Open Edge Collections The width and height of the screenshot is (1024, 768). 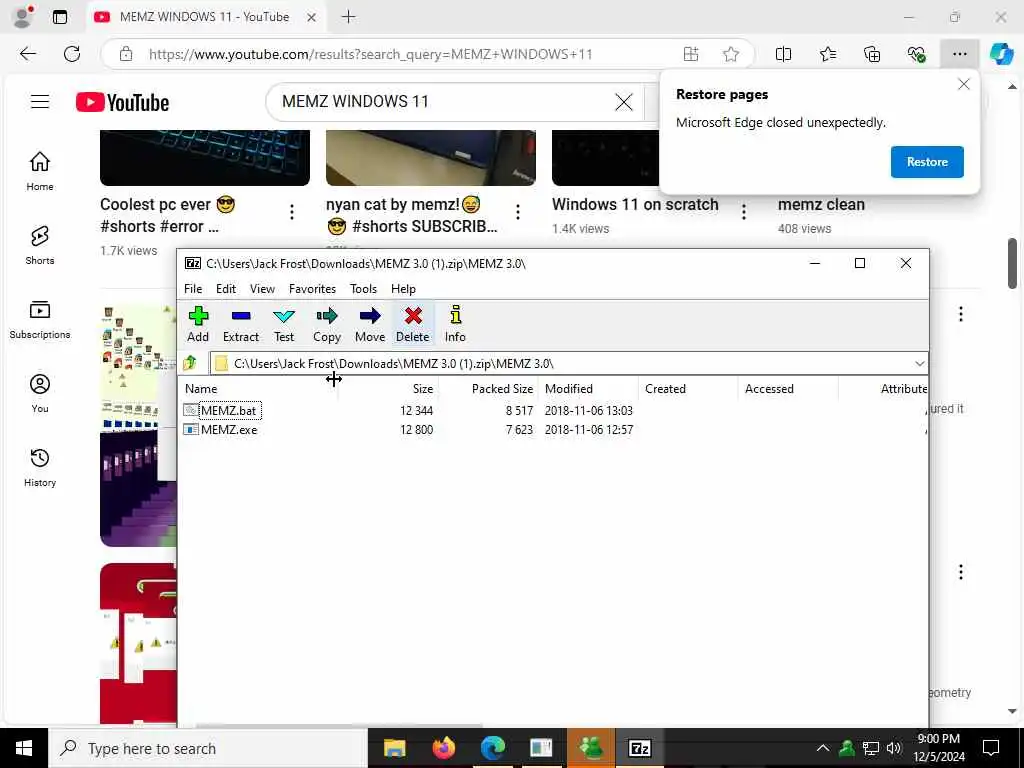[x=872, y=54]
